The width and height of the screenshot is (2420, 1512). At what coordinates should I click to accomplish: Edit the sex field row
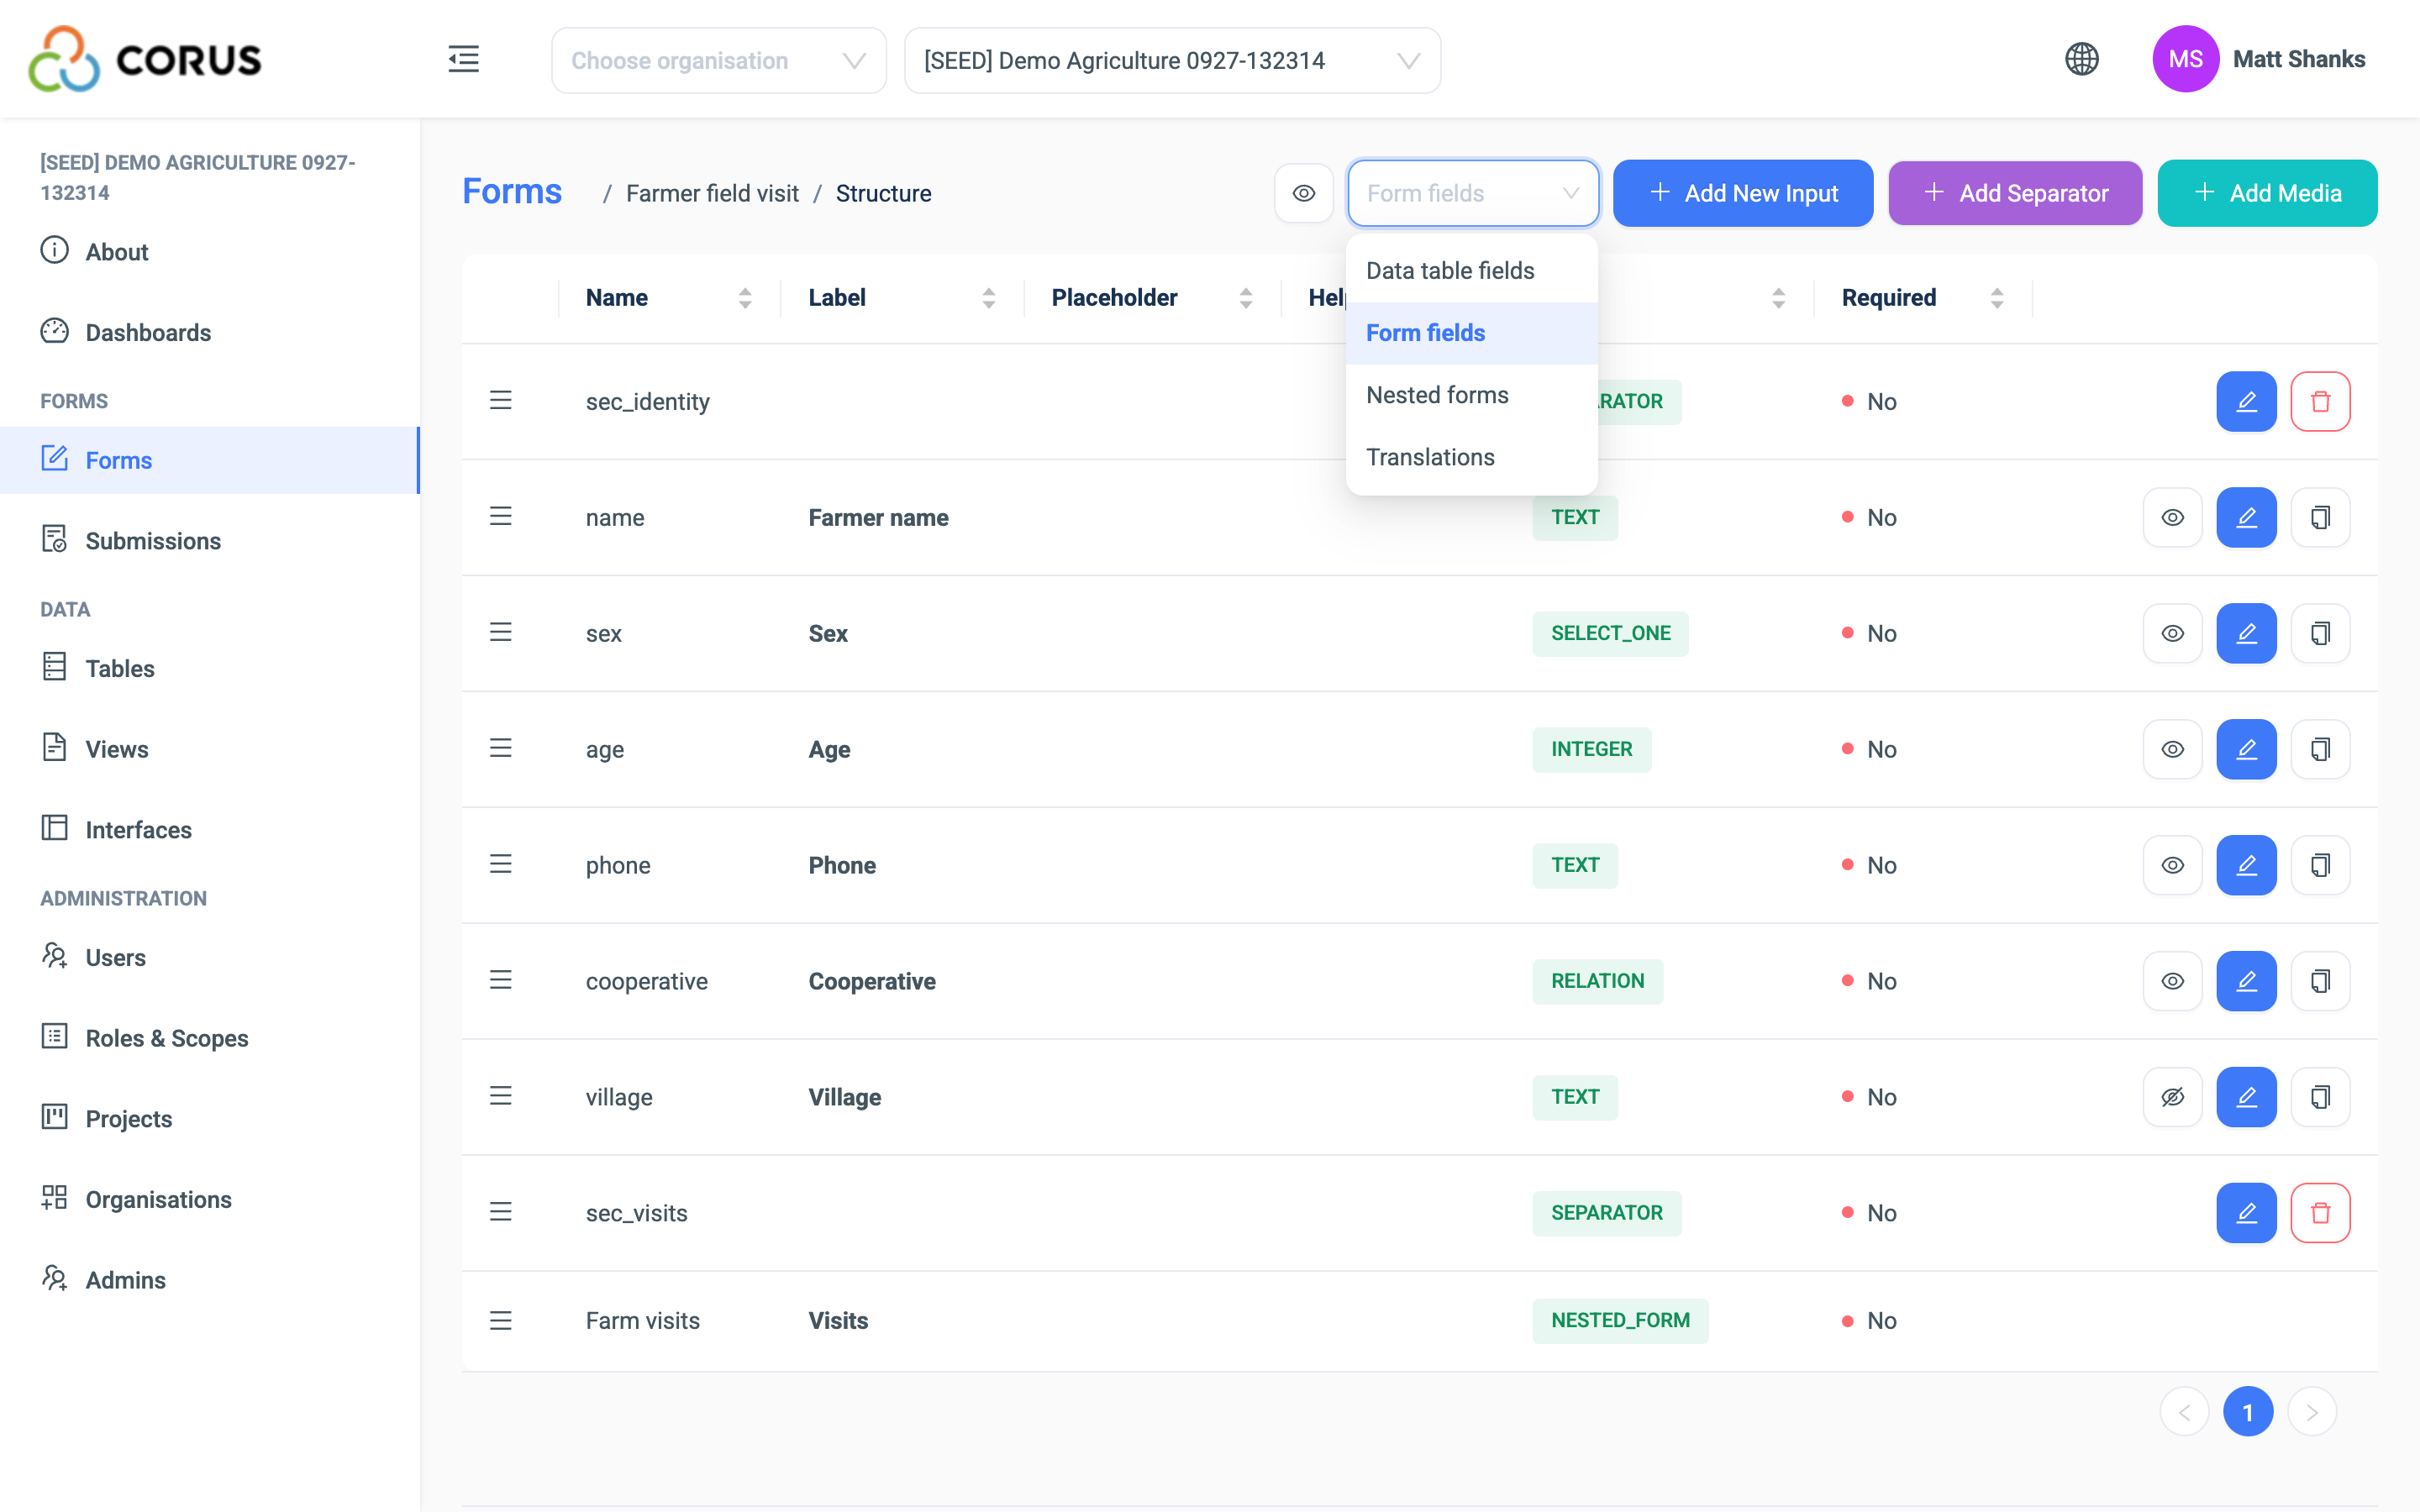(2246, 633)
